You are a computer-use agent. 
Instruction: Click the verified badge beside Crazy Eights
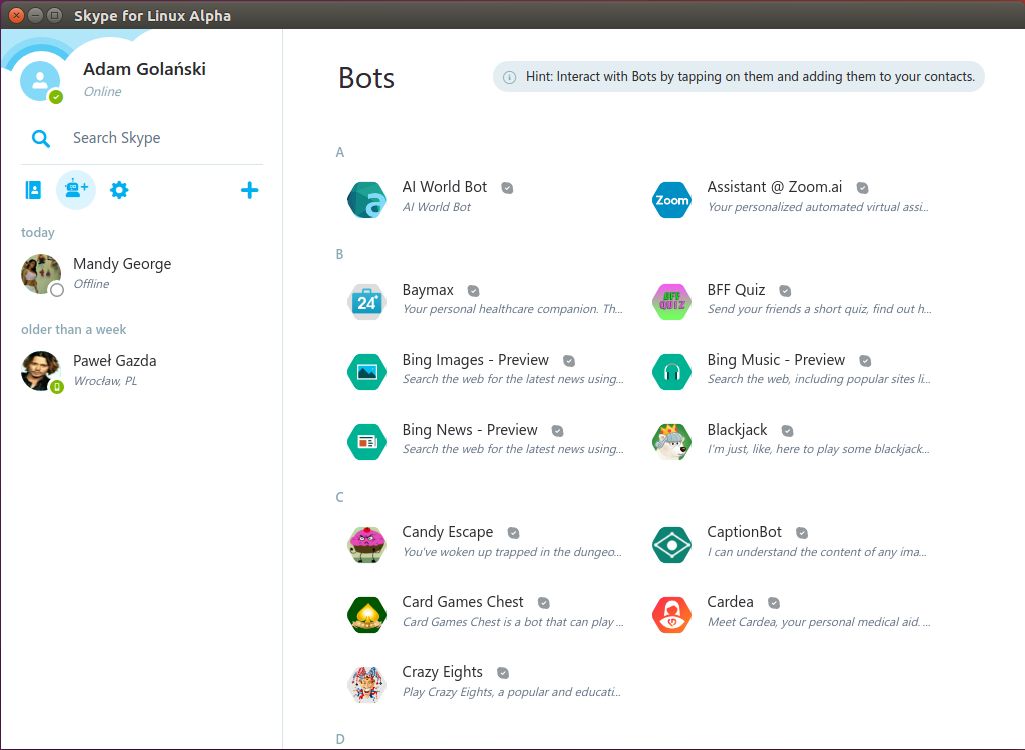(503, 673)
